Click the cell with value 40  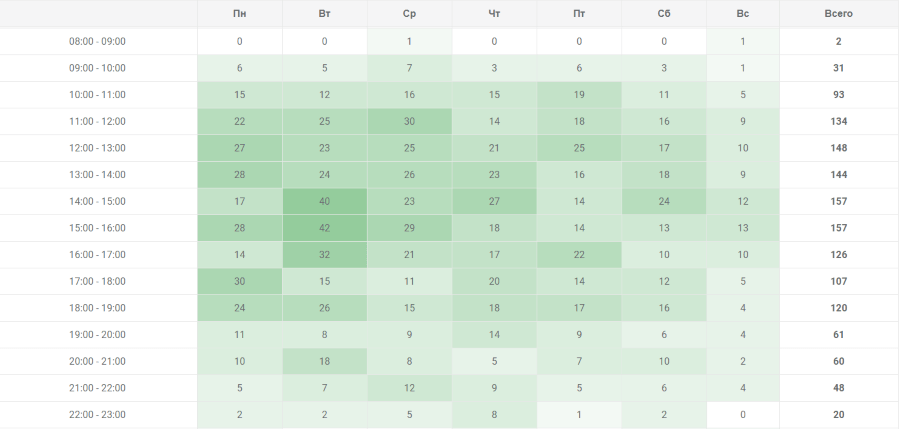pos(324,202)
